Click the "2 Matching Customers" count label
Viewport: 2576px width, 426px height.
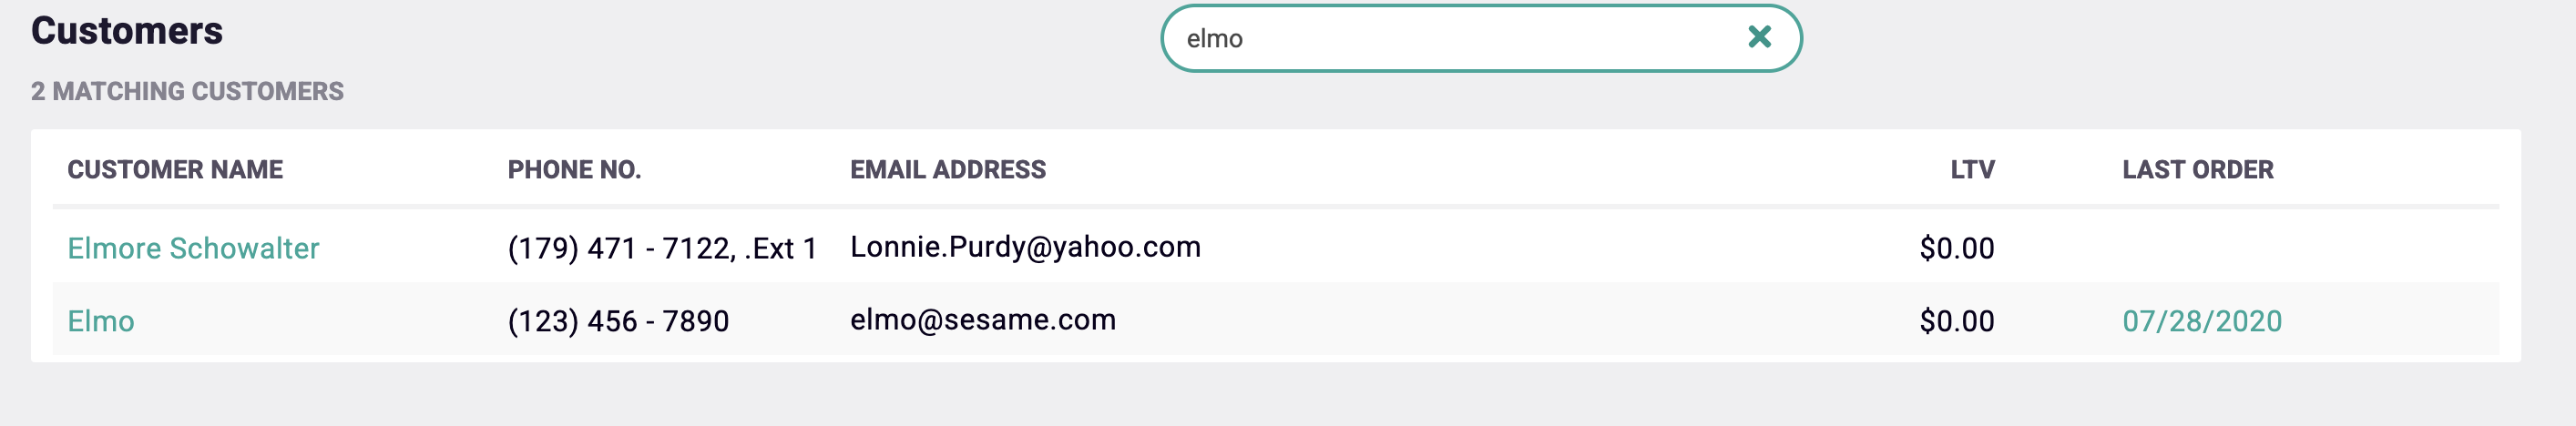[x=187, y=91]
